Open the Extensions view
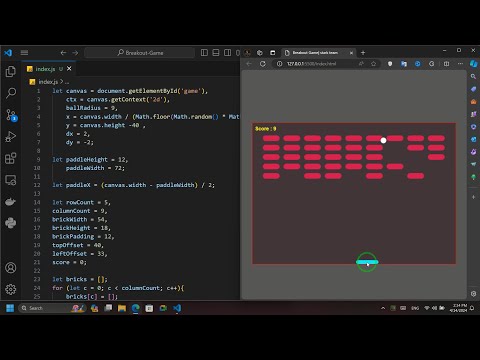Image resolution: width=480 pixels, height=360 pixels. coord(11,158)
